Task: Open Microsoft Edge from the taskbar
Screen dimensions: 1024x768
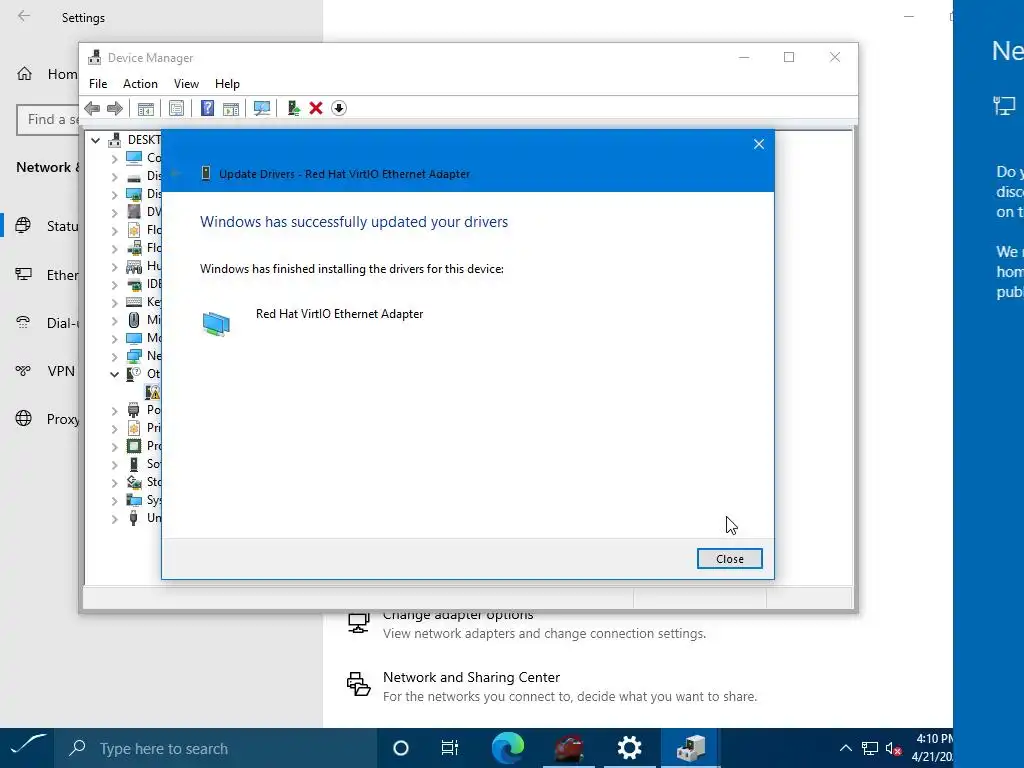Action: (507, 748)
